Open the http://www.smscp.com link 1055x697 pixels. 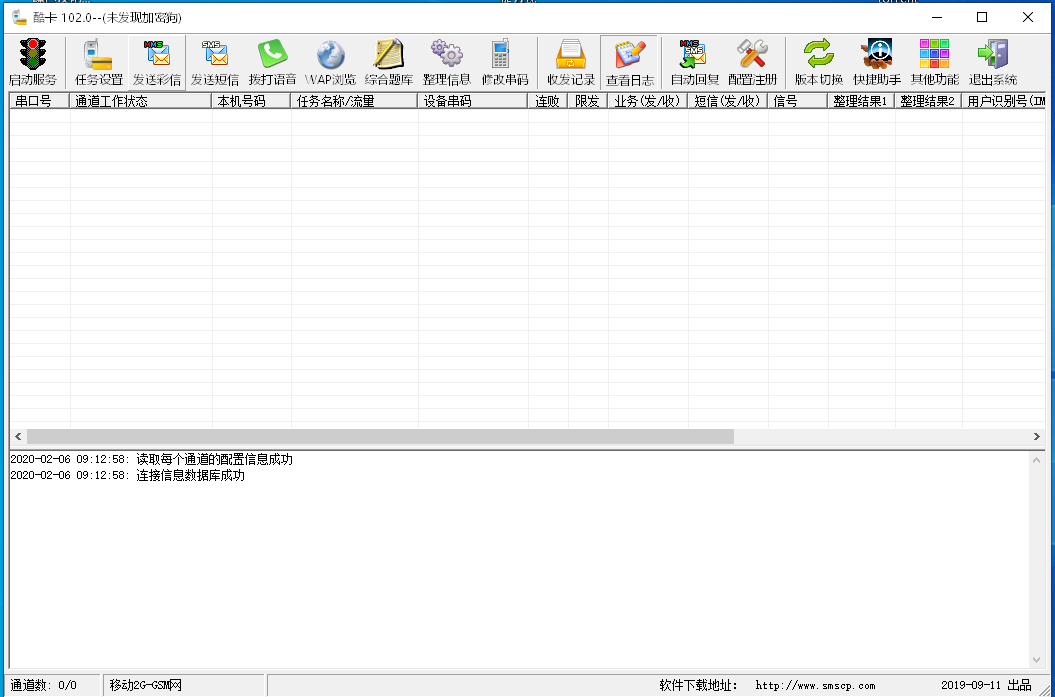pos(815,686)
